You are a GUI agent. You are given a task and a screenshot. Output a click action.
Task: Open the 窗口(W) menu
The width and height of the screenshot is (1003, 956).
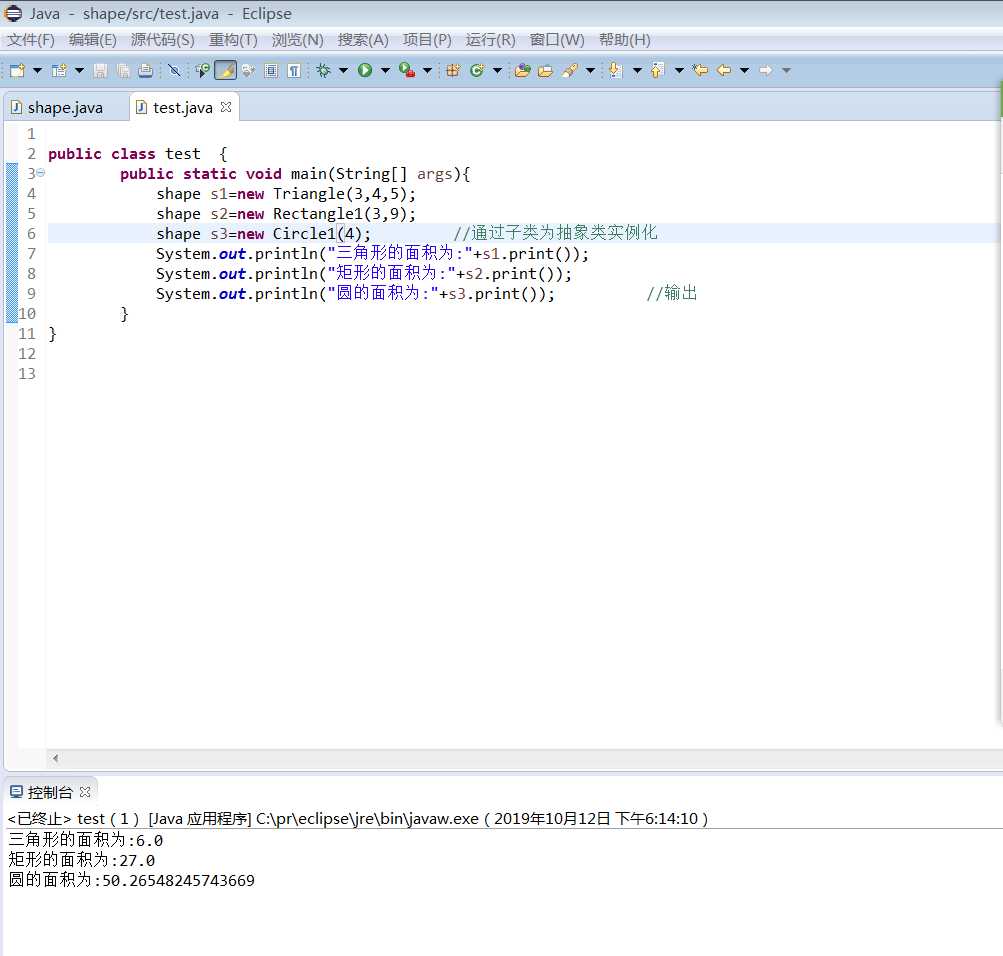(x=557, y=40)
